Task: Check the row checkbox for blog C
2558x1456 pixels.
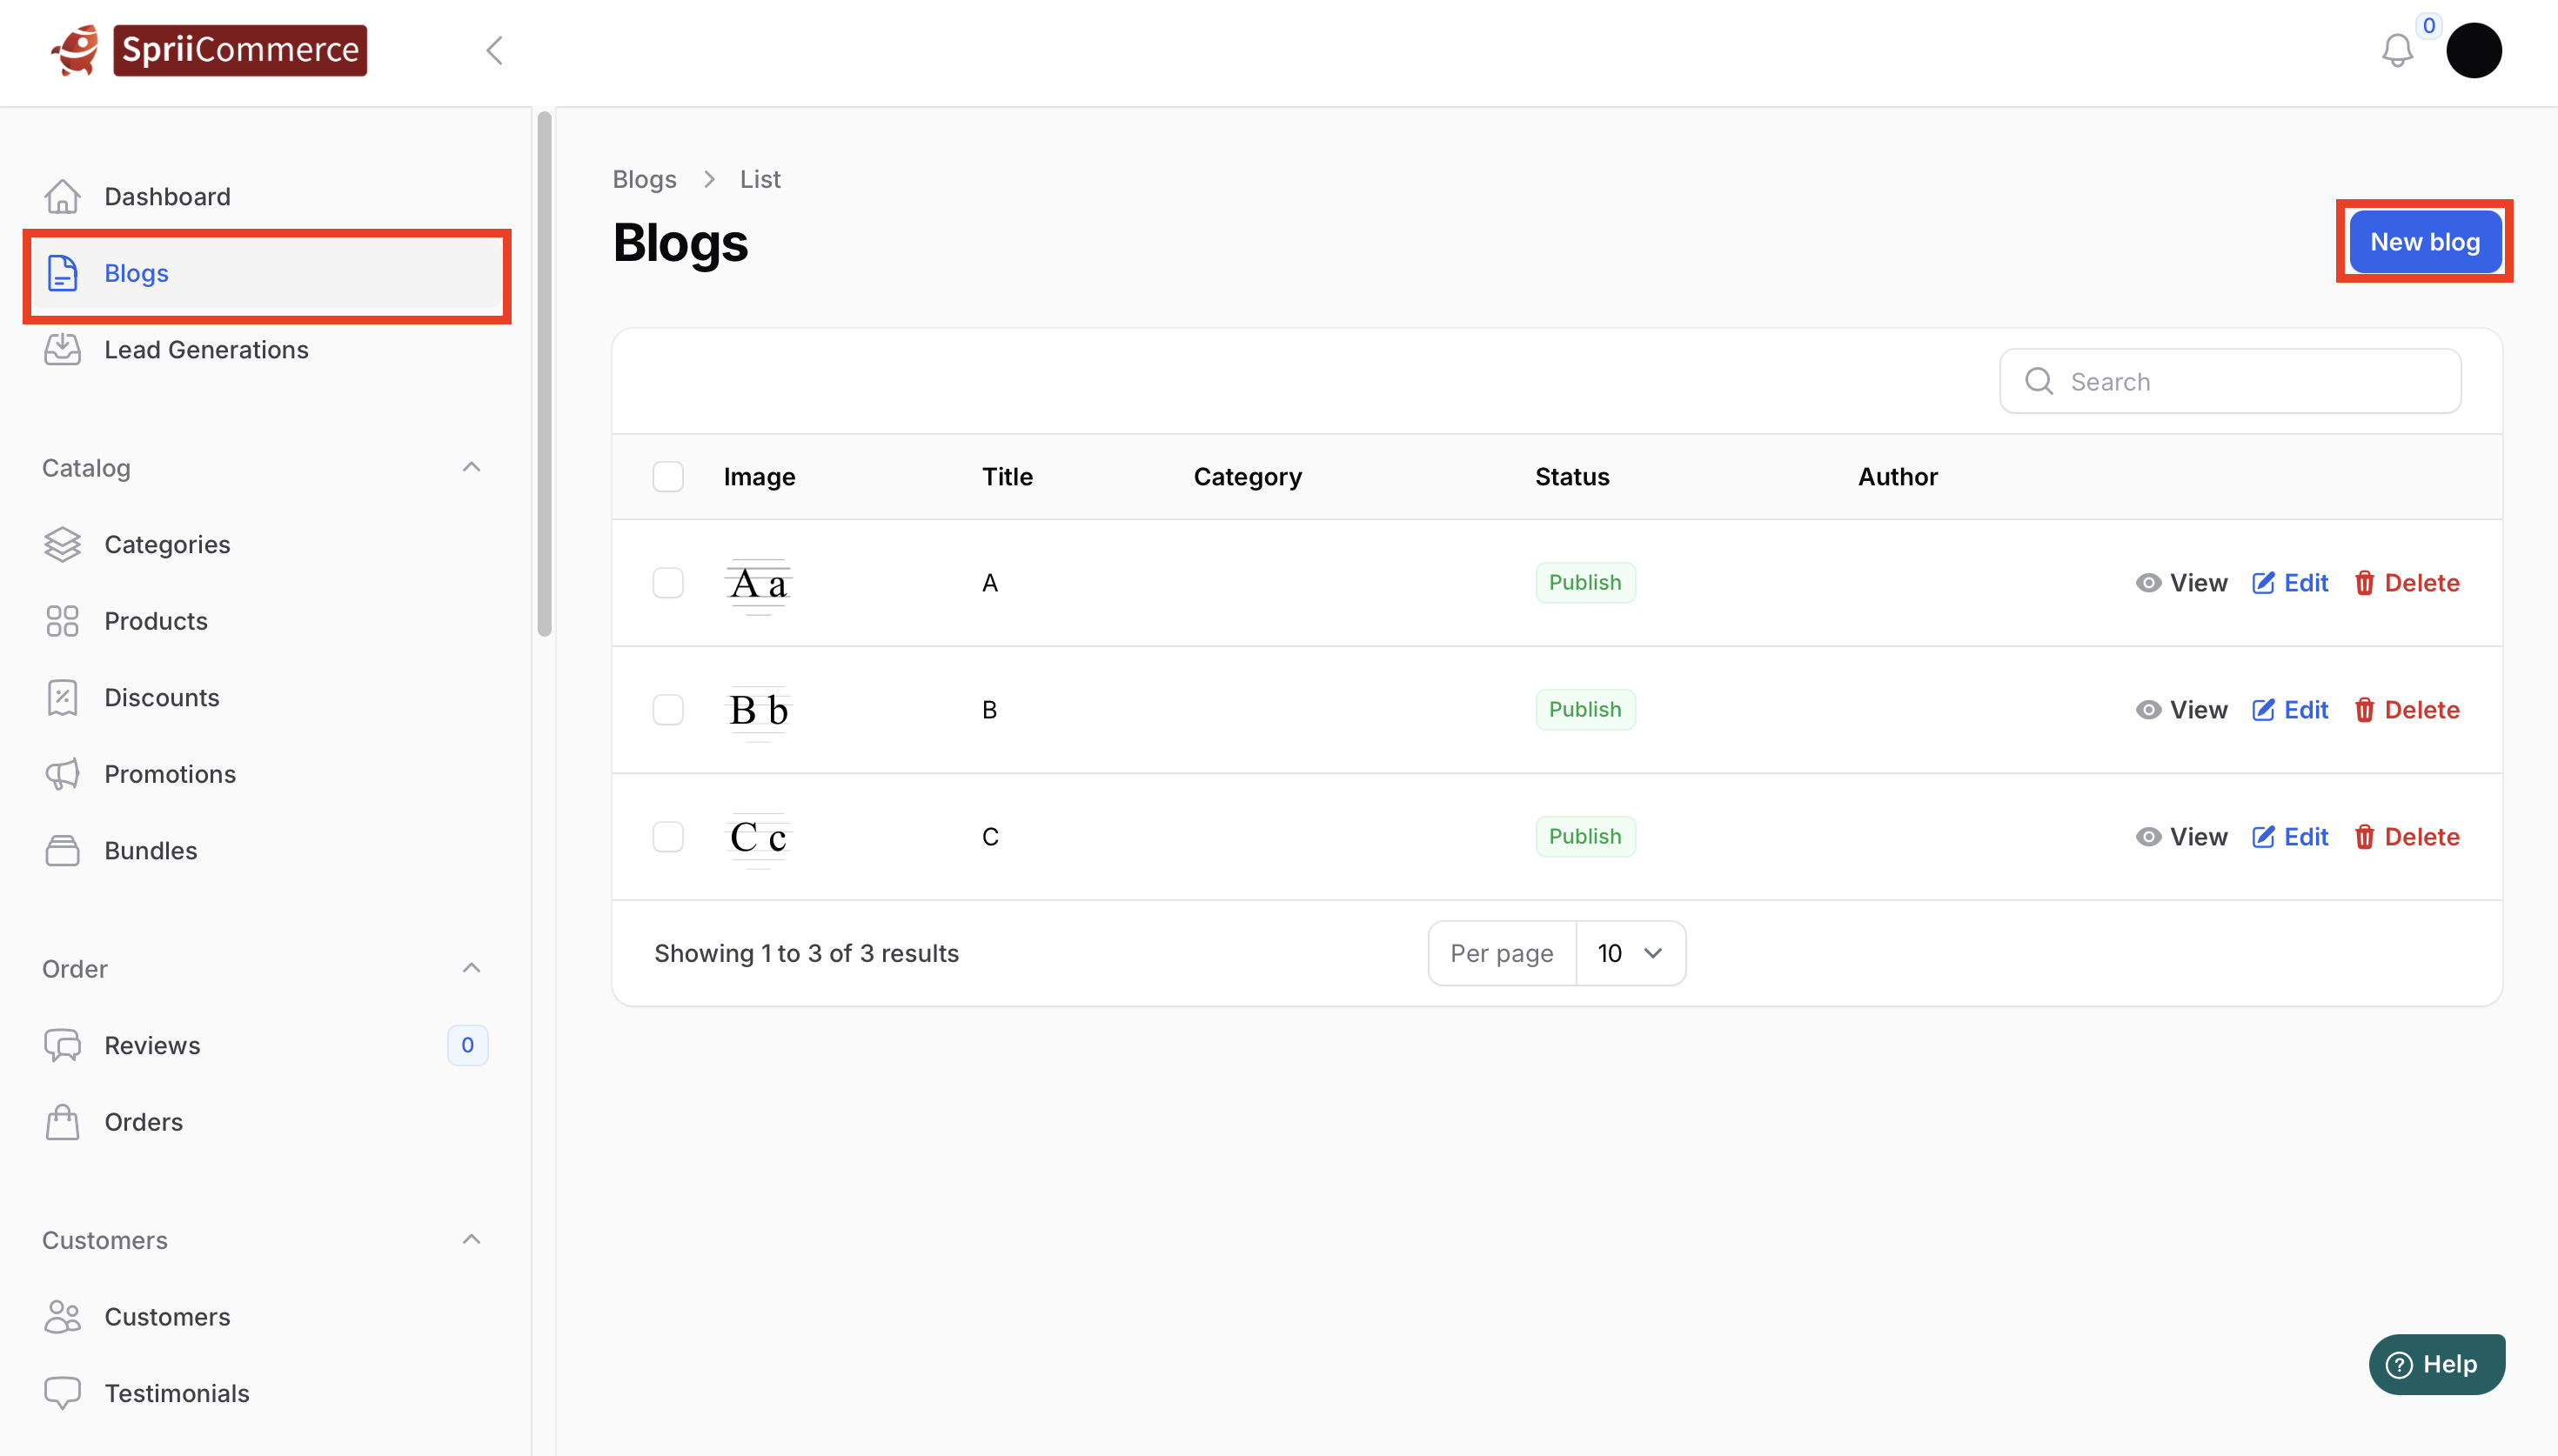Action: [x=668, y=837]
